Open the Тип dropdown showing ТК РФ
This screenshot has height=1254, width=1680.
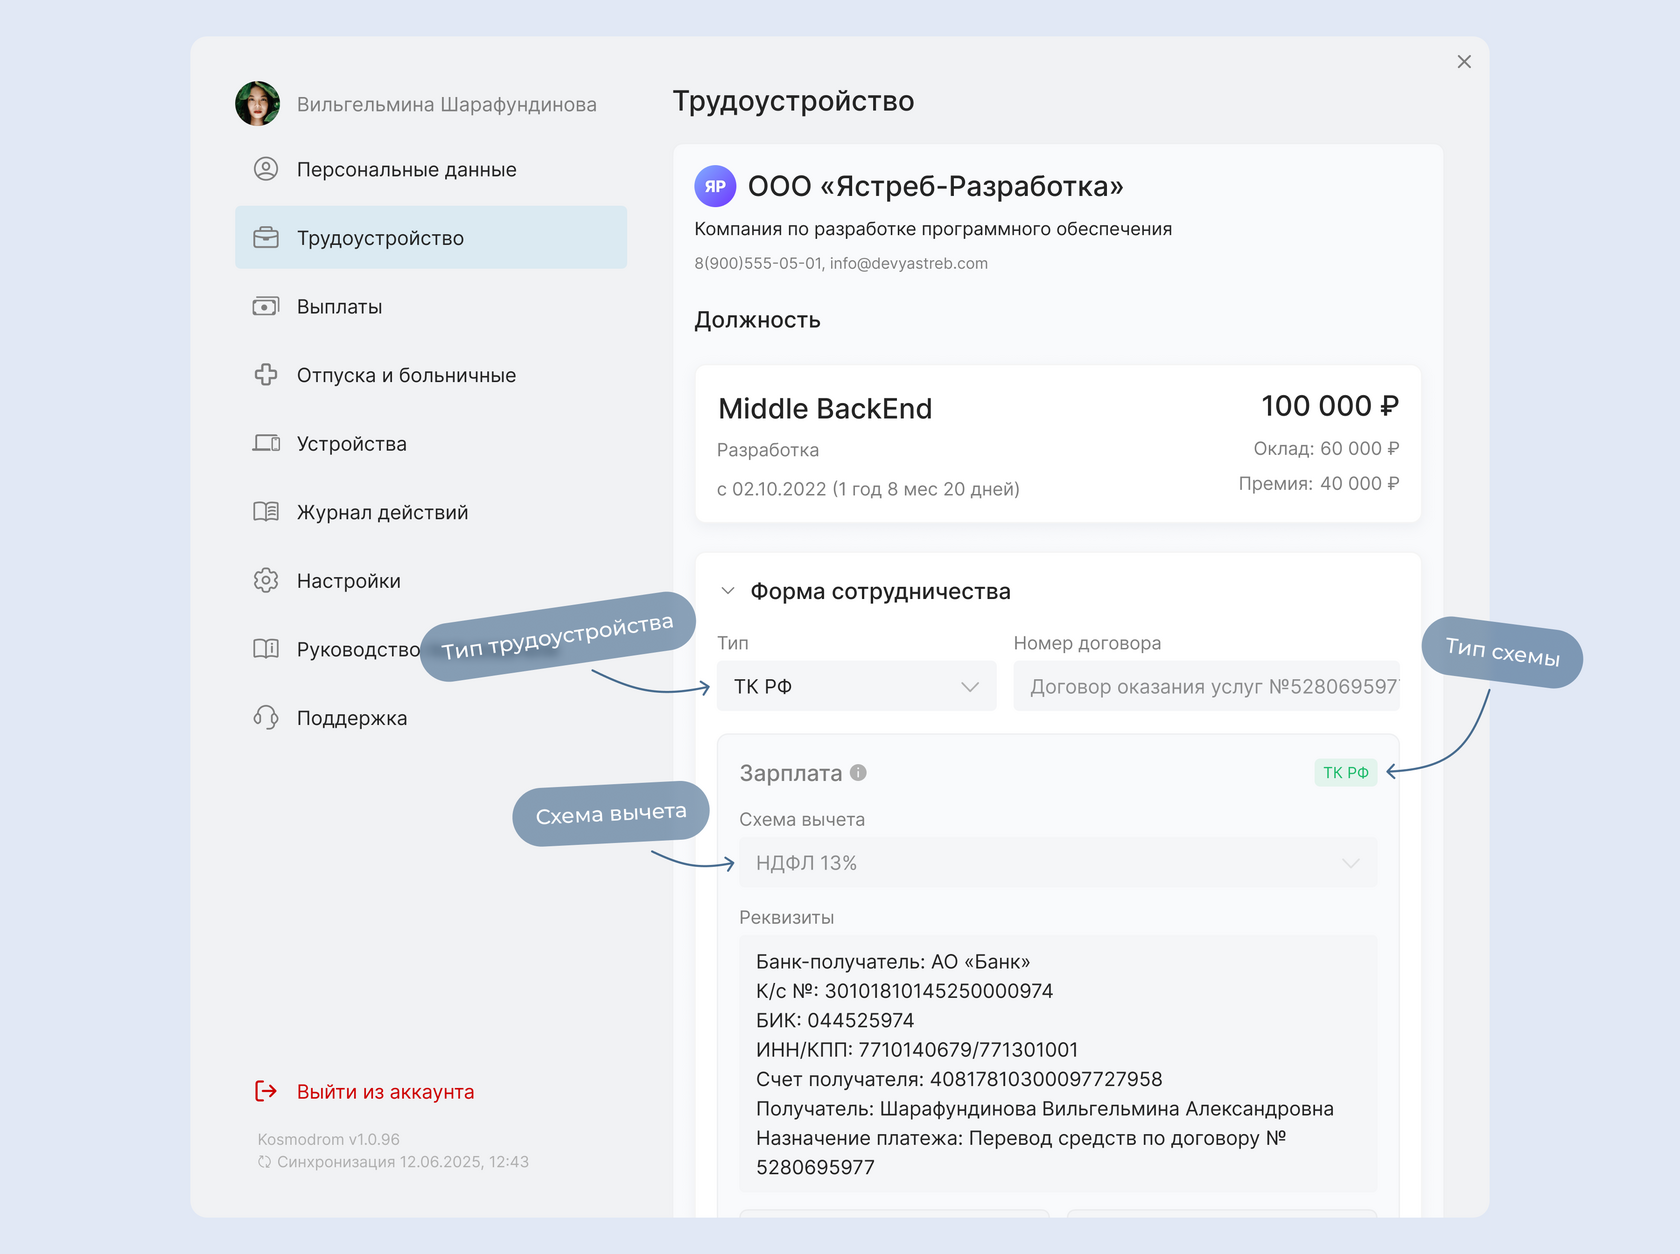click(x=856, y=686)
